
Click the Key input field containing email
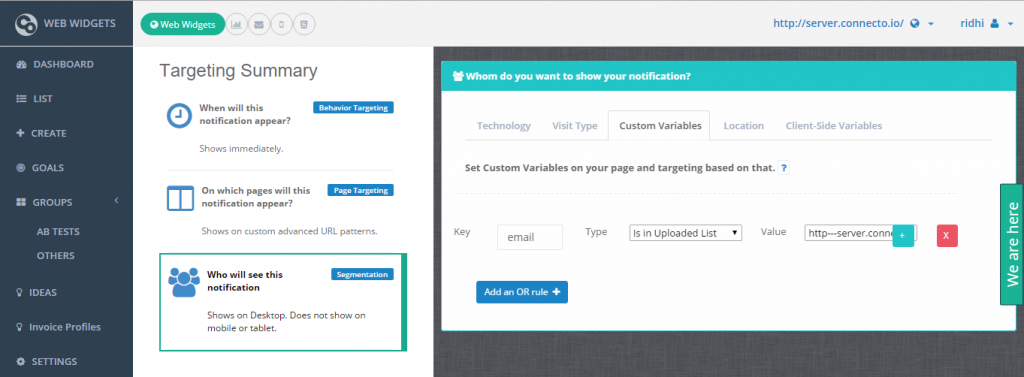[x=530, y=237]
